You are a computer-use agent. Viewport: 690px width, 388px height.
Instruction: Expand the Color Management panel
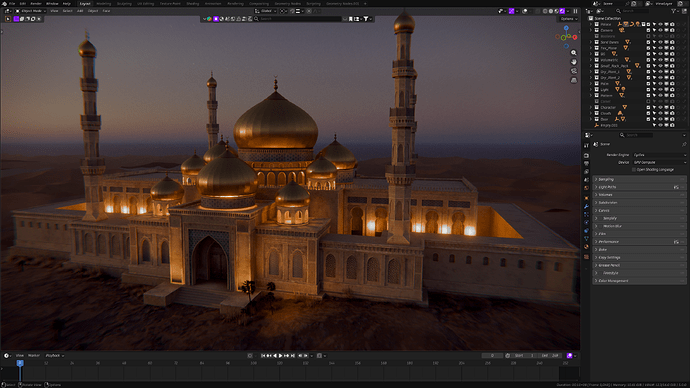pyautogui.click(x=639, y=281)
